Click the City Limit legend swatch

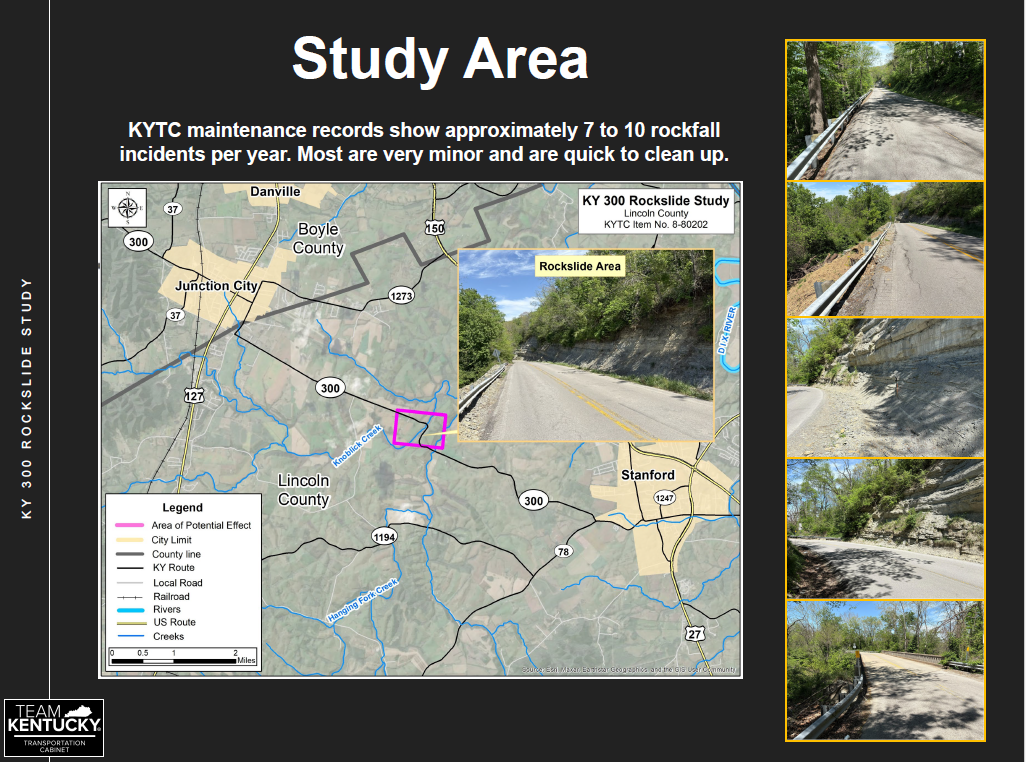point(130,540)
